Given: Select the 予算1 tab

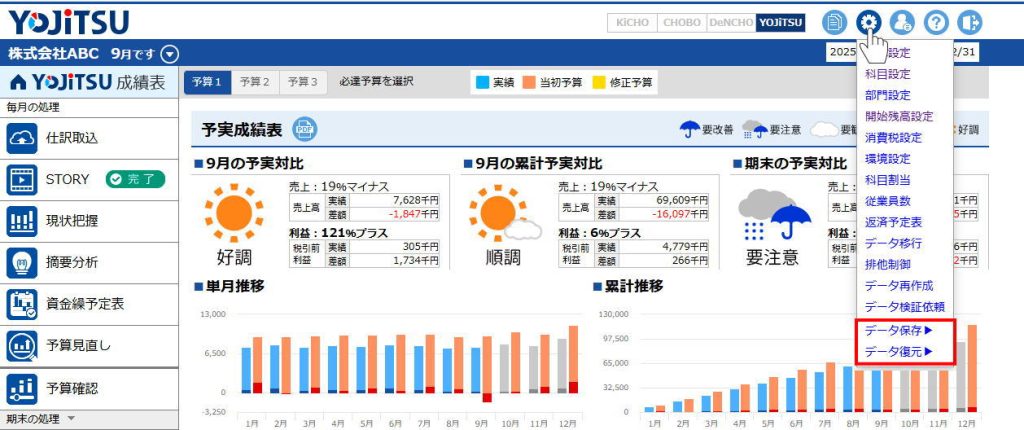Looking at the screenshot, I should click(207, 82).
